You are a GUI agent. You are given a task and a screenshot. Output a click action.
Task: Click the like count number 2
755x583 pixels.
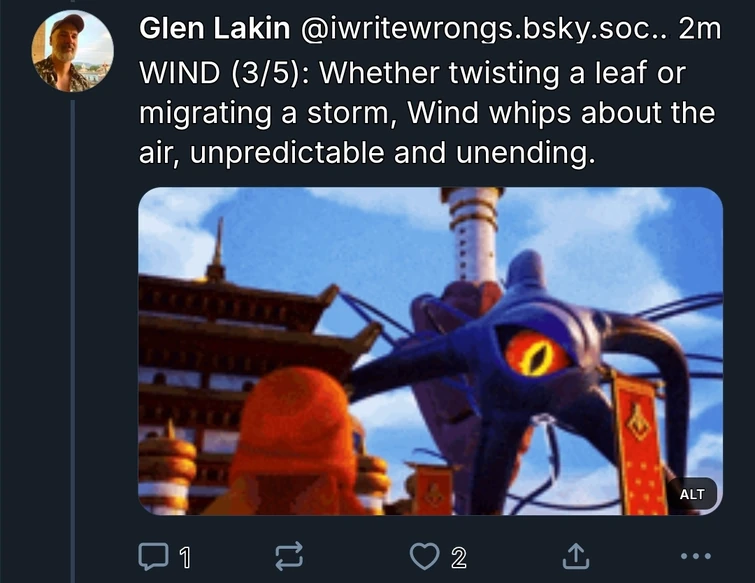point(459,558)
